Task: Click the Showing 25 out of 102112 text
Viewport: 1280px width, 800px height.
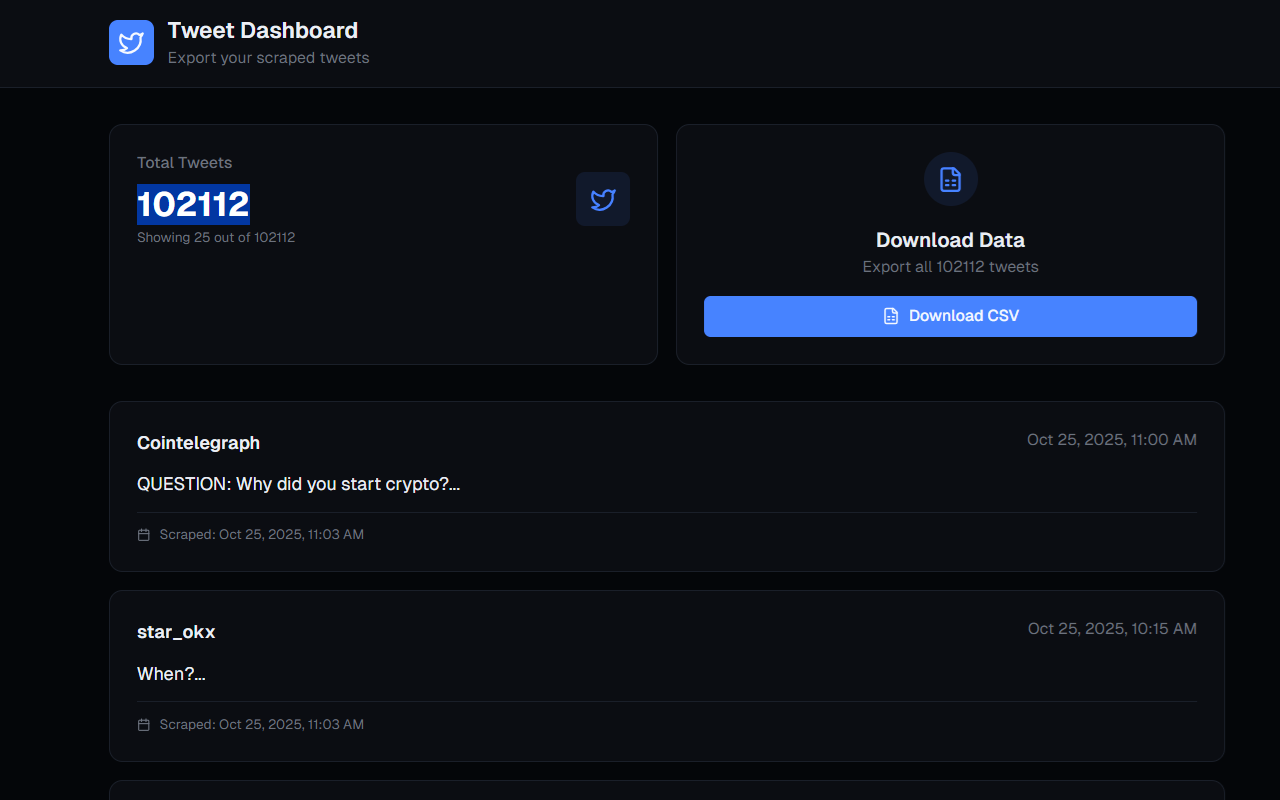Action: [216, 237]
